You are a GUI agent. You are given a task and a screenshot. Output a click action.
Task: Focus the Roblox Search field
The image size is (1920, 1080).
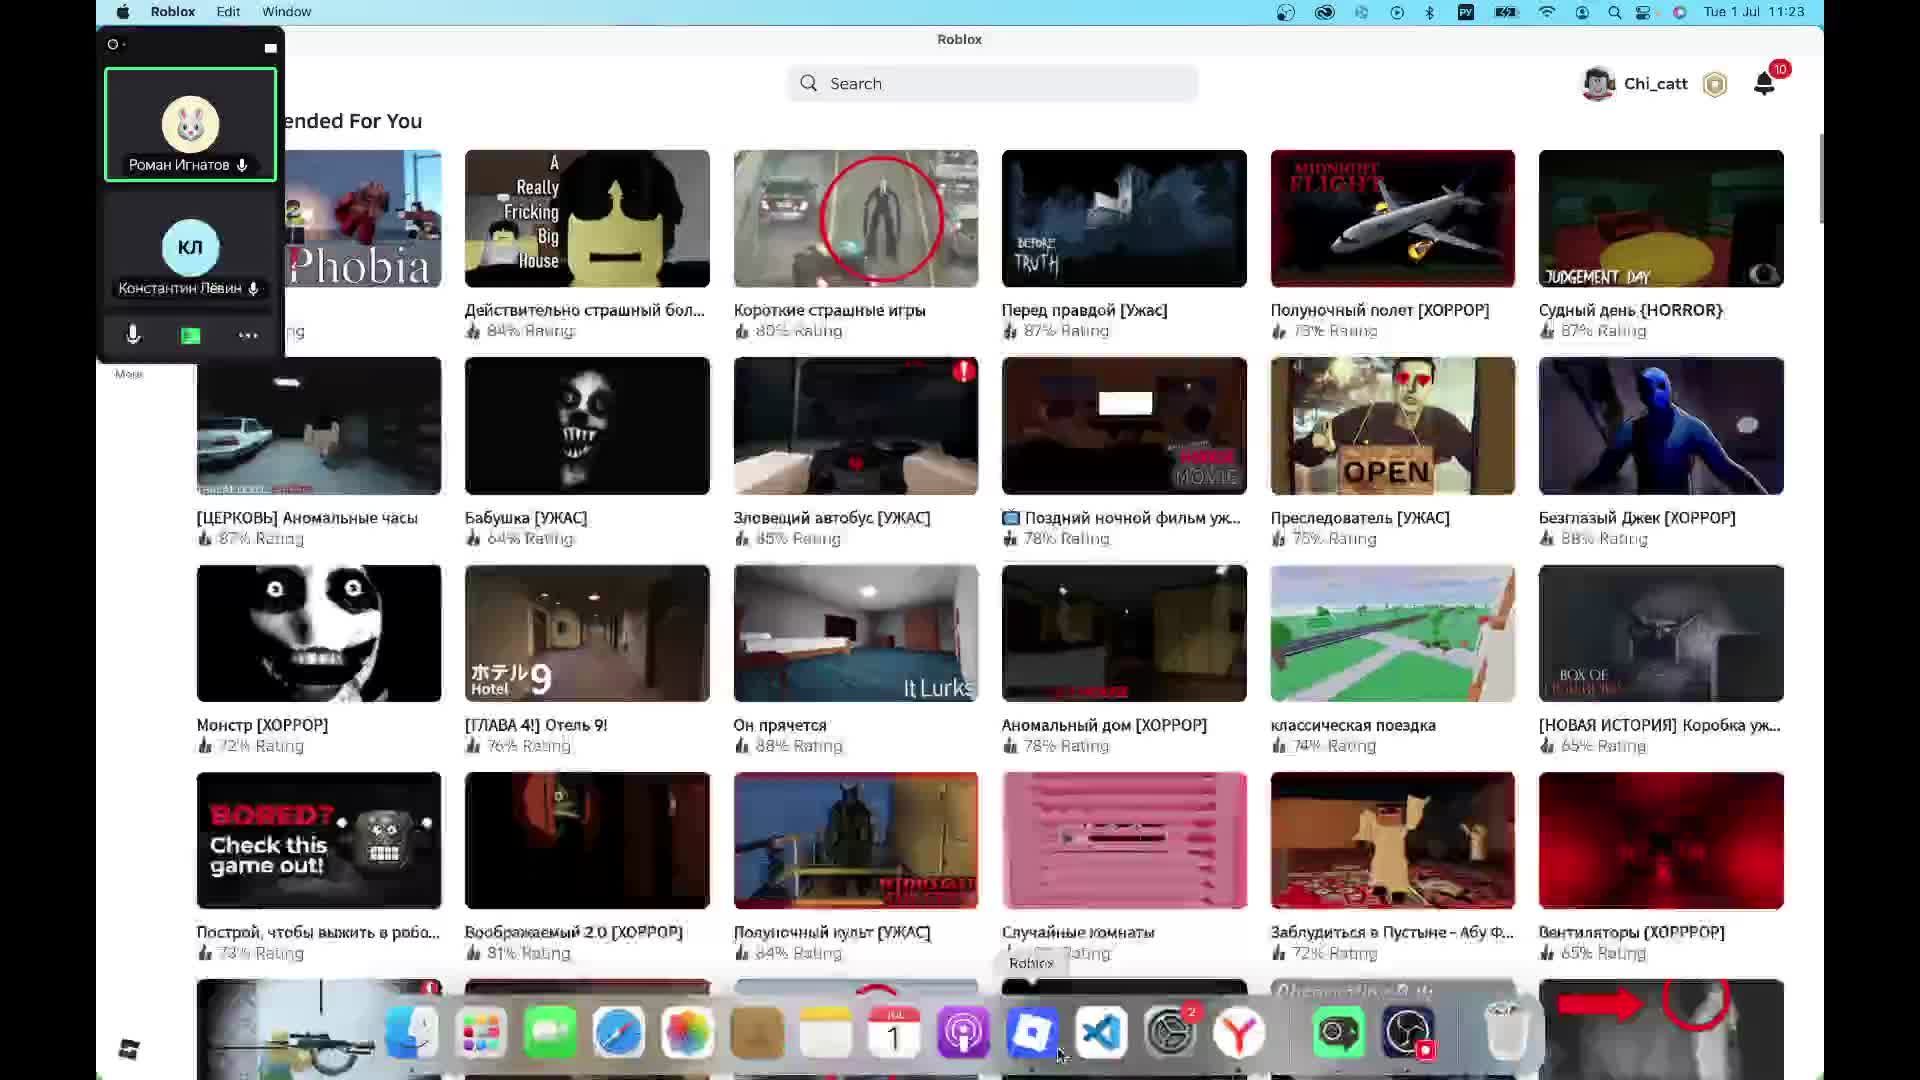(992, 84)
